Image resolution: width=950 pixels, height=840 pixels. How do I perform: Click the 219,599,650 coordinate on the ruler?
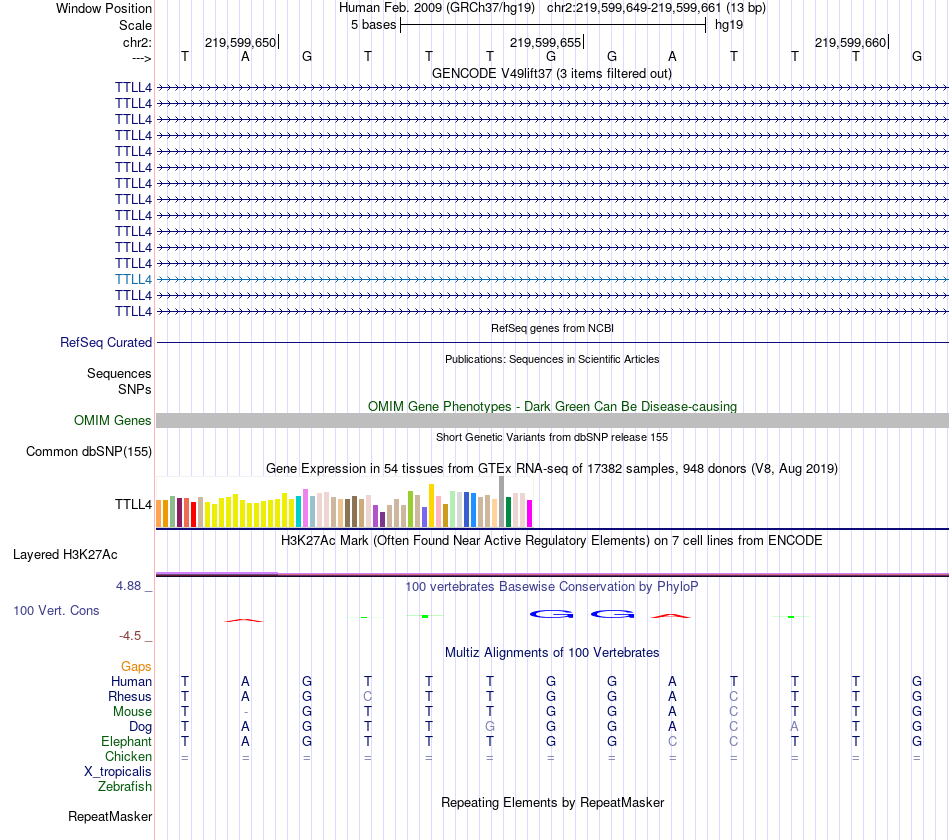pyautogui.click(x=241, y=42)
